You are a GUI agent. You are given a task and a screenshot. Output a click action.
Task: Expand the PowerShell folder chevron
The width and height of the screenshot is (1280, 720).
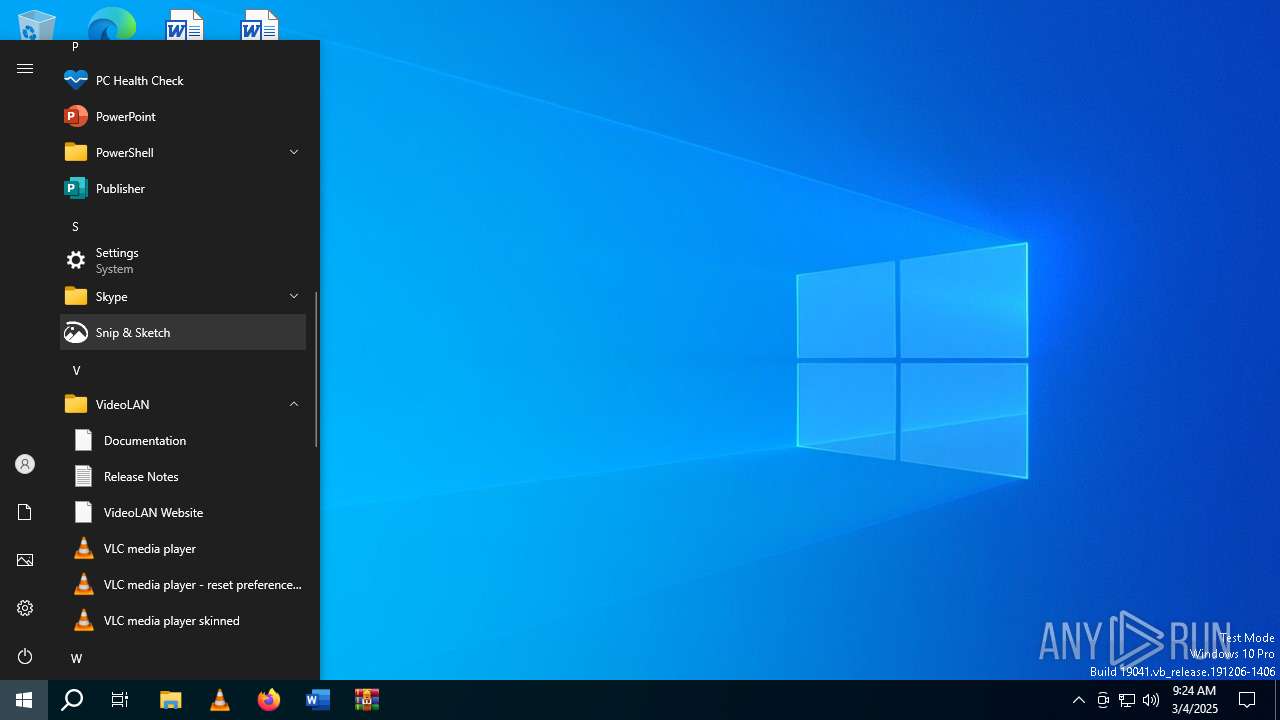click(294, 152)
